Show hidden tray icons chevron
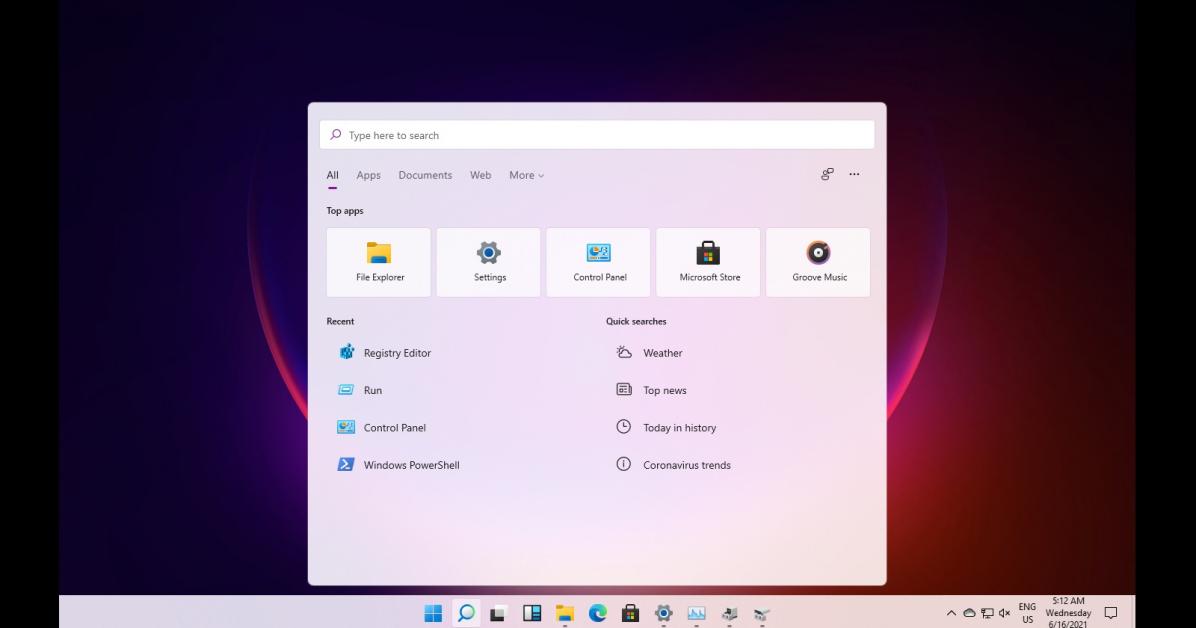 click(951, 613)
